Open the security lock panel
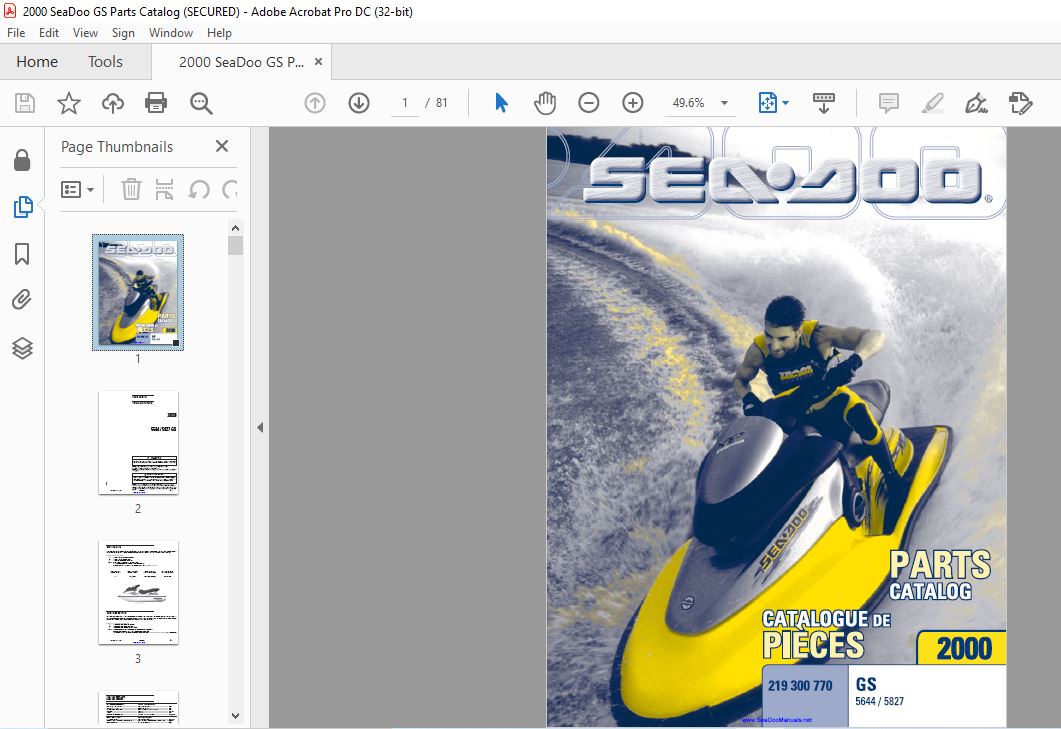This screenshot has height=729, width=1061. click(x=22, y=160)
